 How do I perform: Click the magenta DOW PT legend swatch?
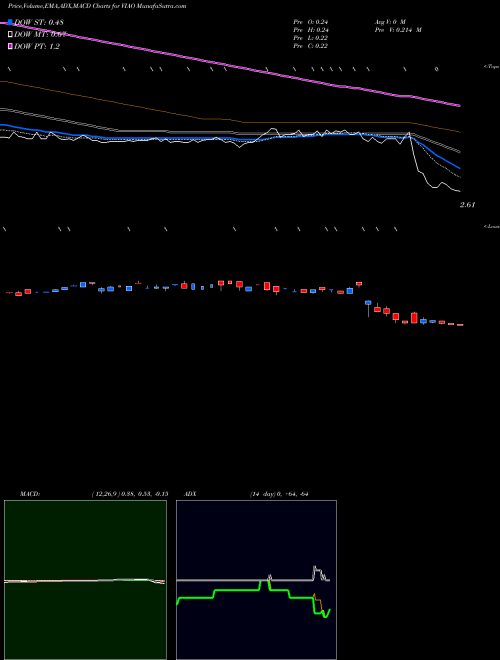[10, 46]
